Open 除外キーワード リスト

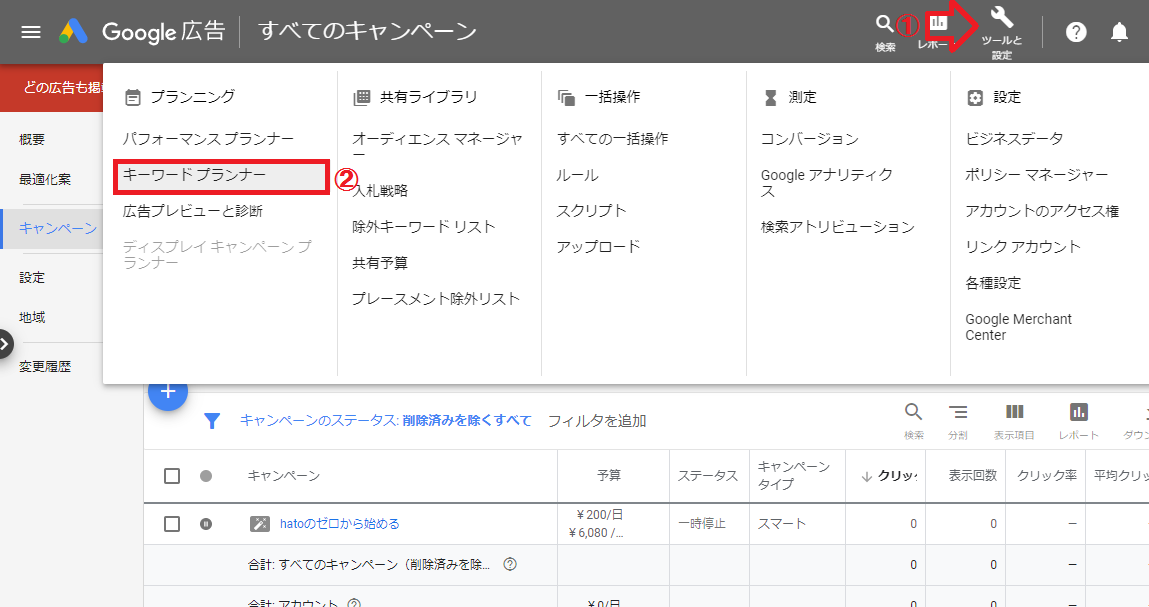(x=424, y=227)
